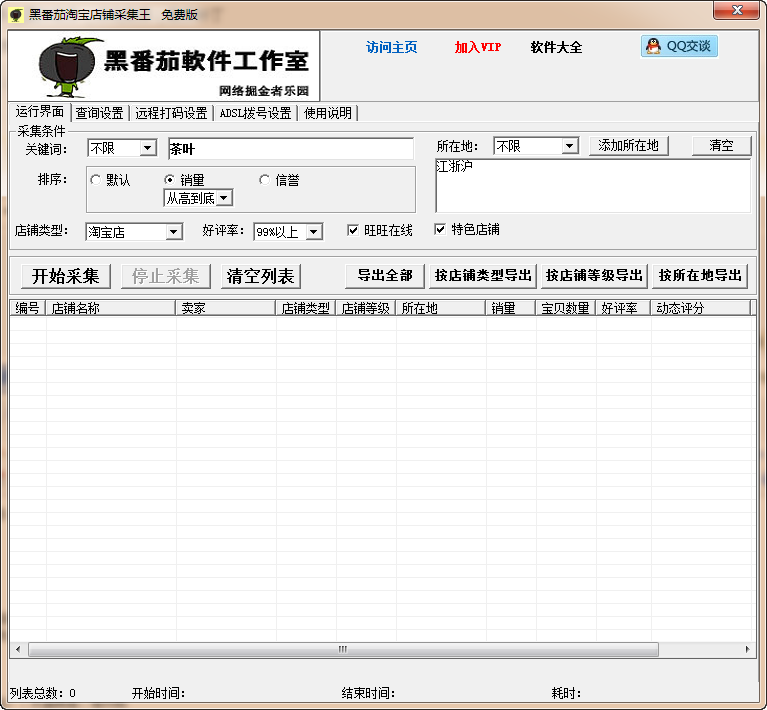Click the horizontal scrollbar thumb
Image resolution: width=767 pixels, height=710 pixels.
tap(343, 649)
